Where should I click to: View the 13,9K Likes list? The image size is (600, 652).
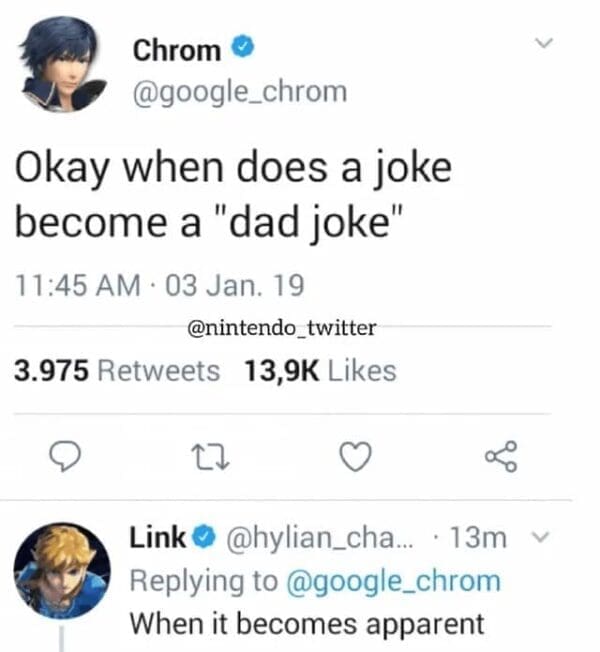click(320, 371)
